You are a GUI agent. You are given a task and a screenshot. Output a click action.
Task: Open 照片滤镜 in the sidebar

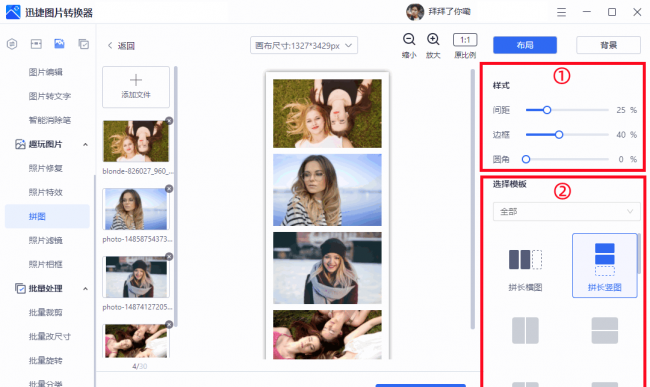click(46, 240)
